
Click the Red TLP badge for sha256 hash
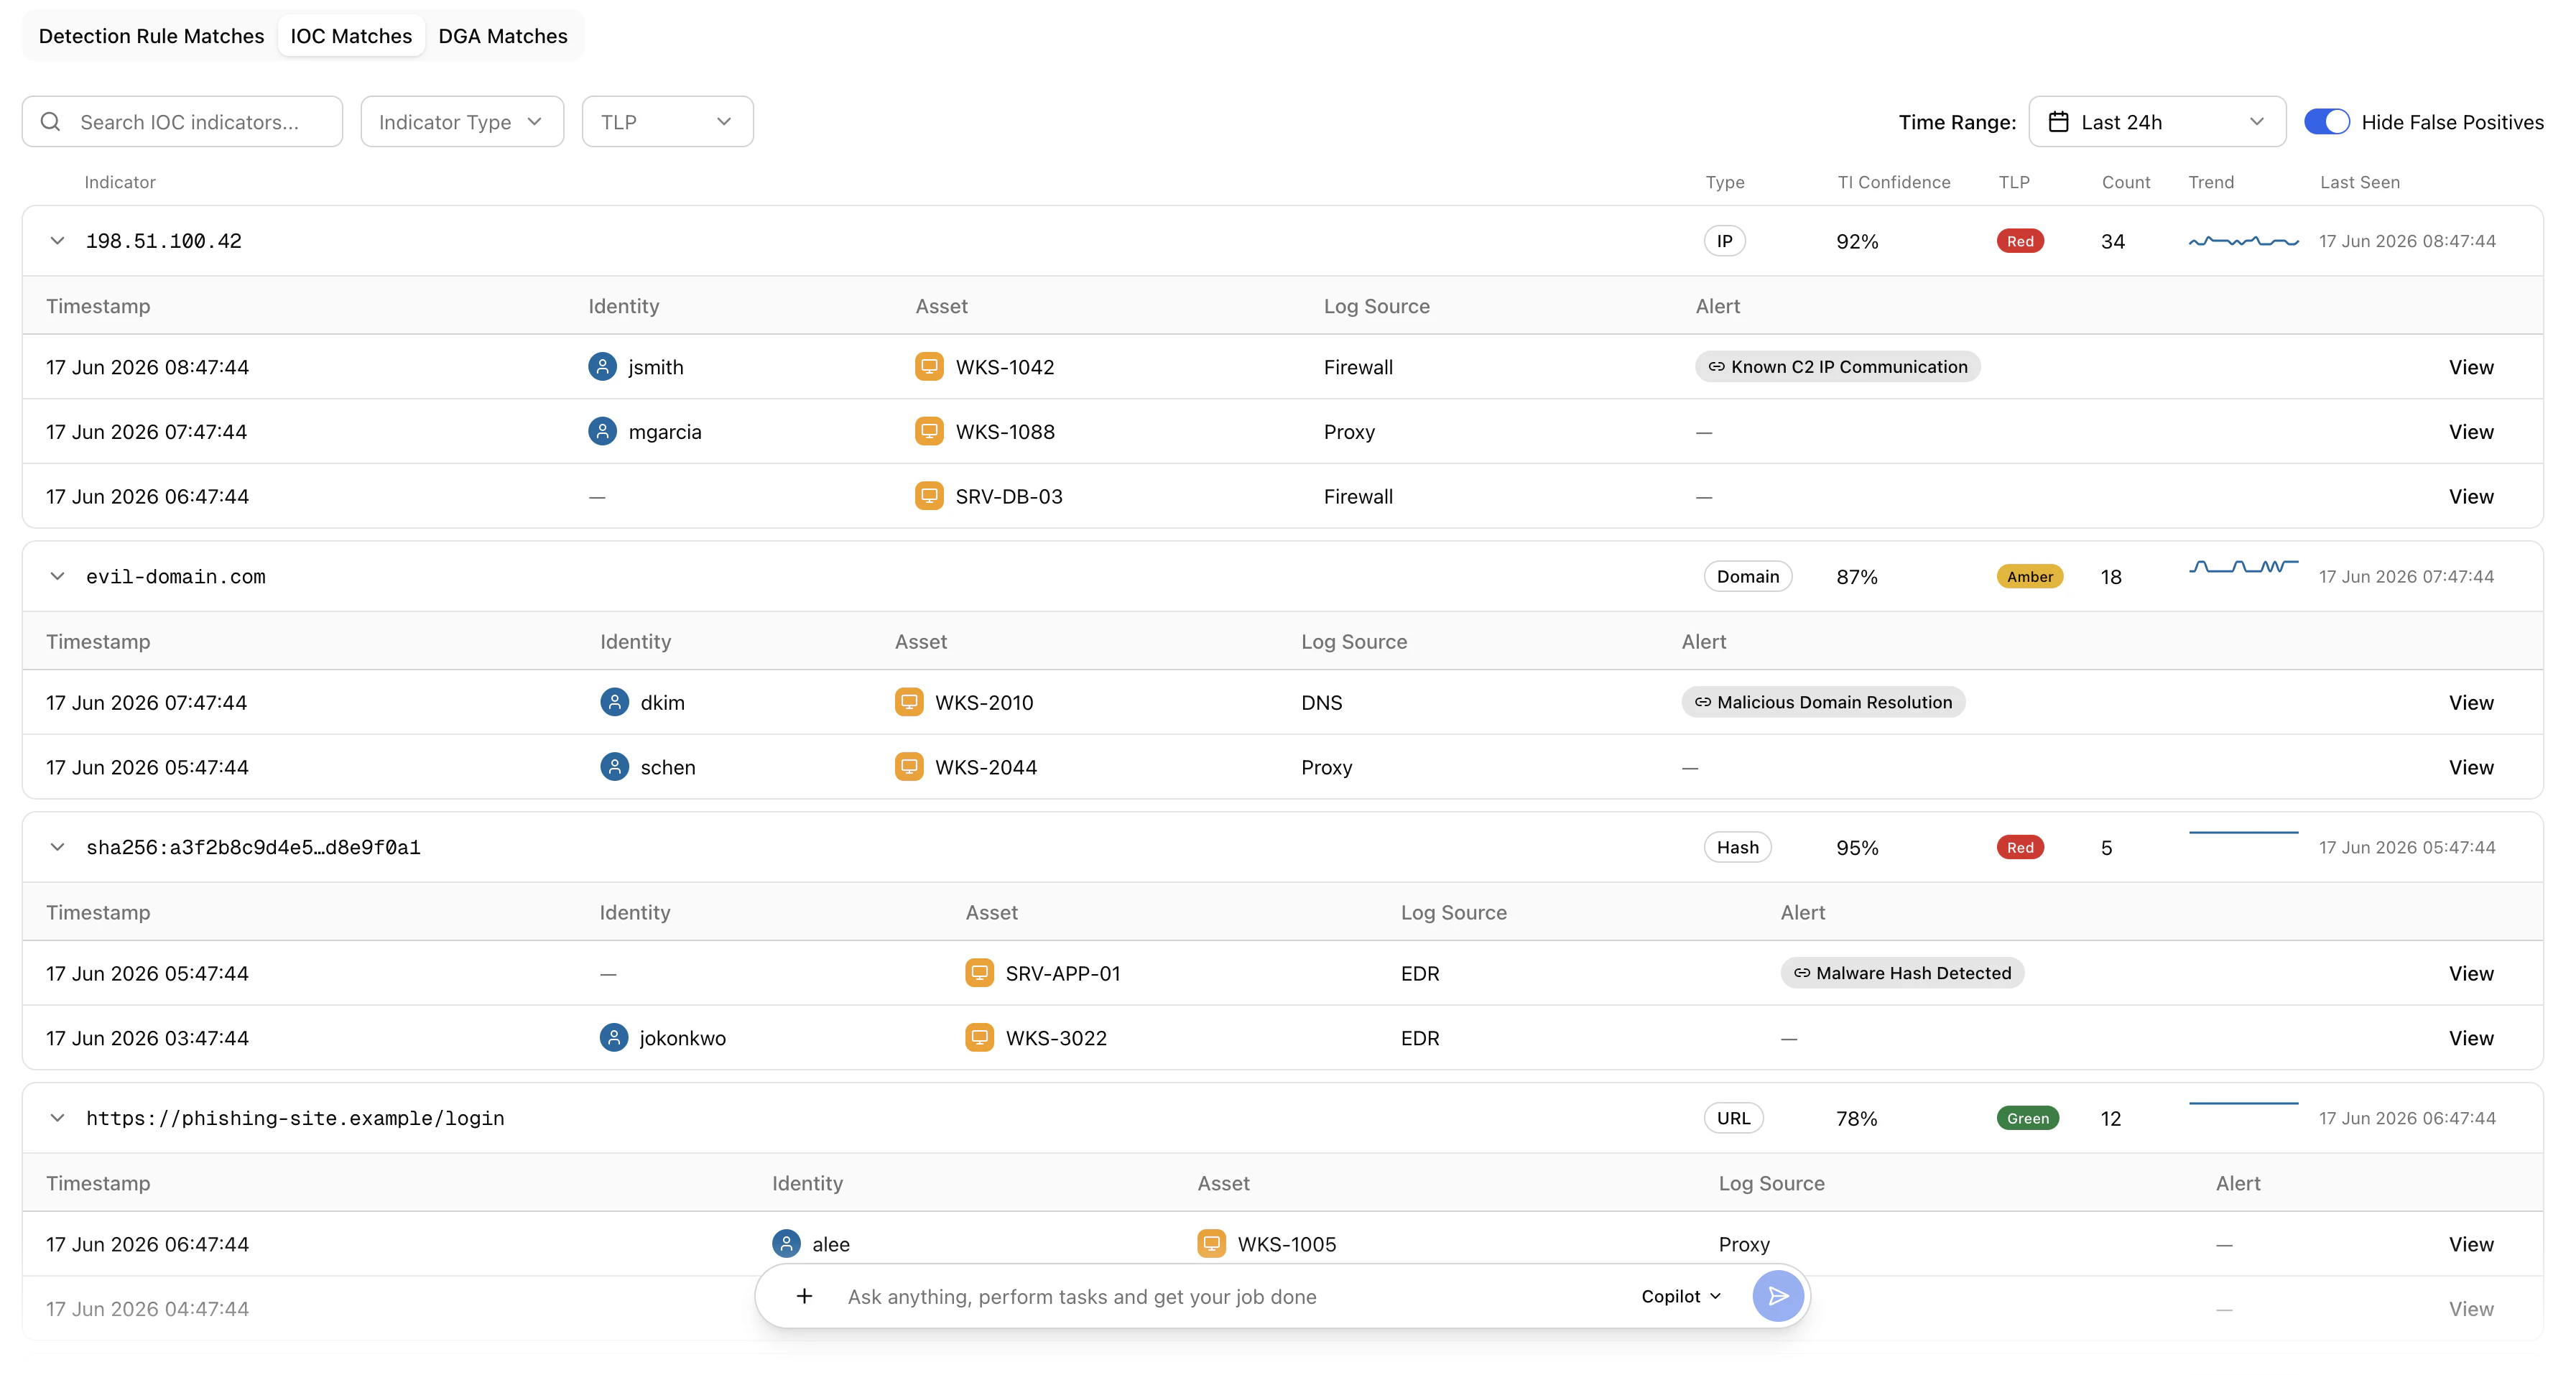[x=2020, y=847]
